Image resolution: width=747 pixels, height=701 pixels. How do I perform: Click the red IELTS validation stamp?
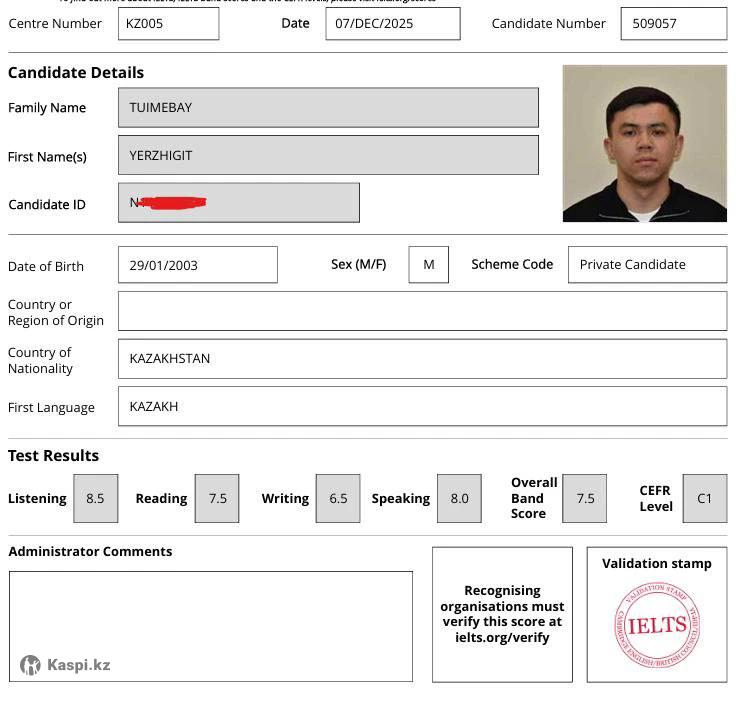coord(656,624)
